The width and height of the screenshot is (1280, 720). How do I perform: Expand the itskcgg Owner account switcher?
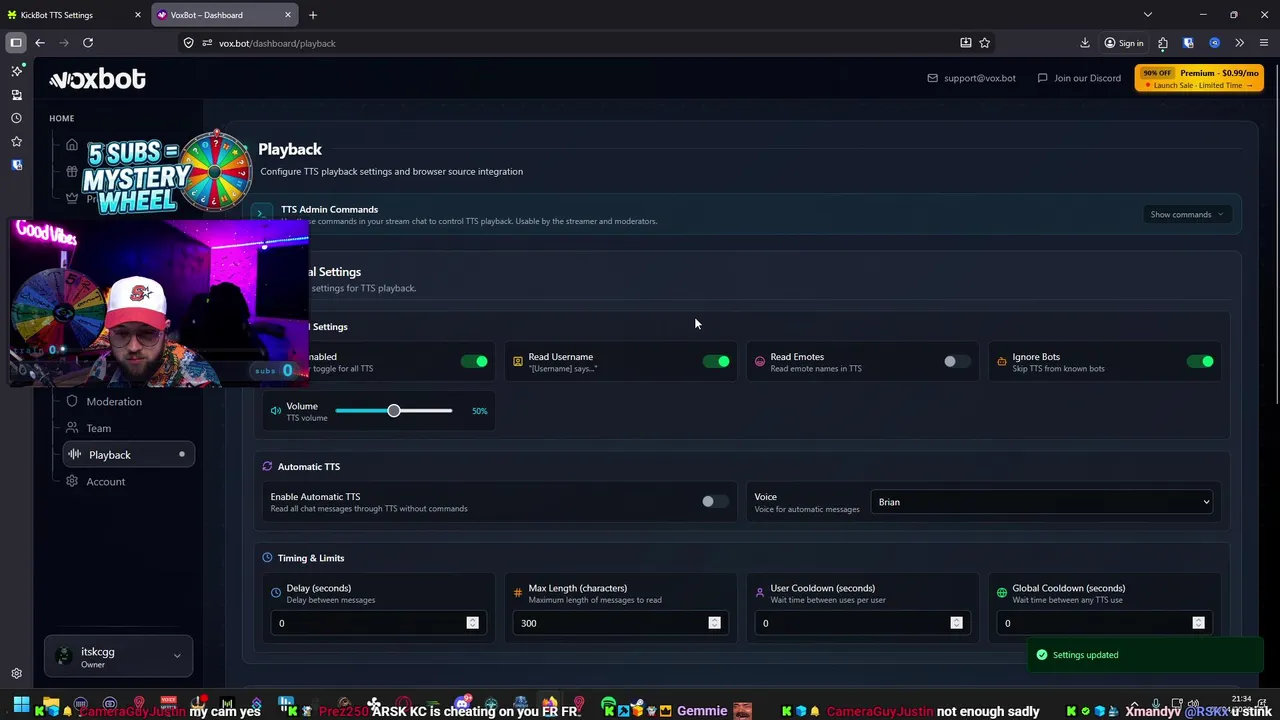click(118, 656)
